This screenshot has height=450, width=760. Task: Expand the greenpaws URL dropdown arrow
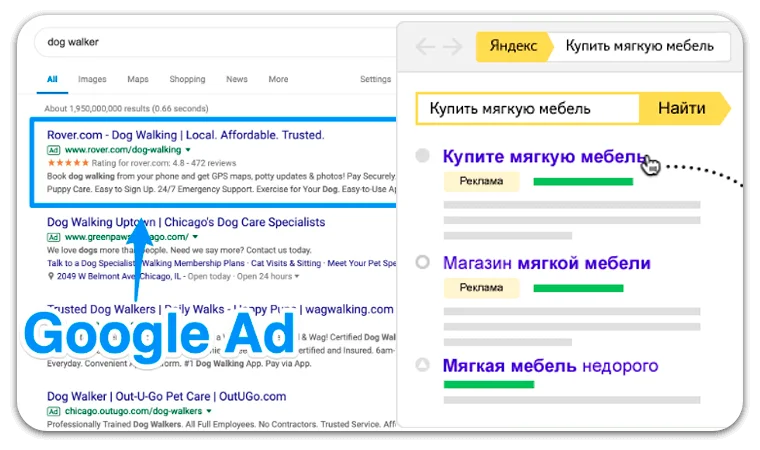(x=195, y=237)
